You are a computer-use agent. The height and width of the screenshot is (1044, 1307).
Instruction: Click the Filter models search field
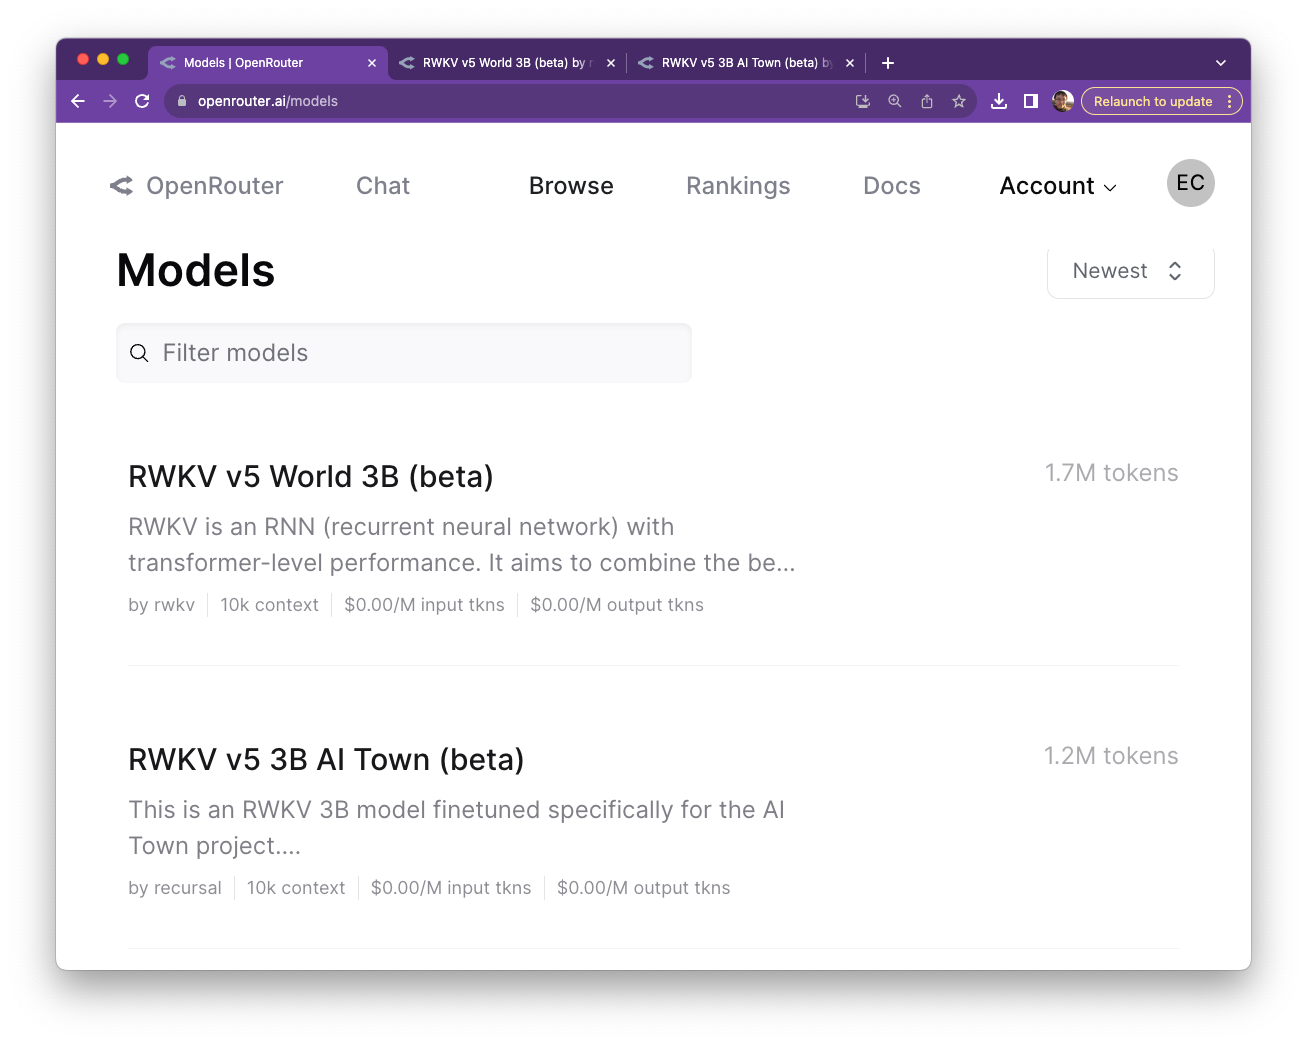pyautogui.click(x=404, y=353)
